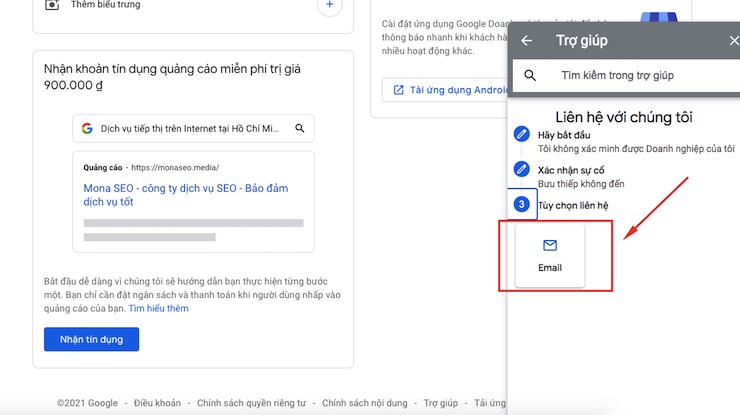Open the Điều khoản footer link
The width and height of the screenshot is (740, 415).
tap(157, 403)
